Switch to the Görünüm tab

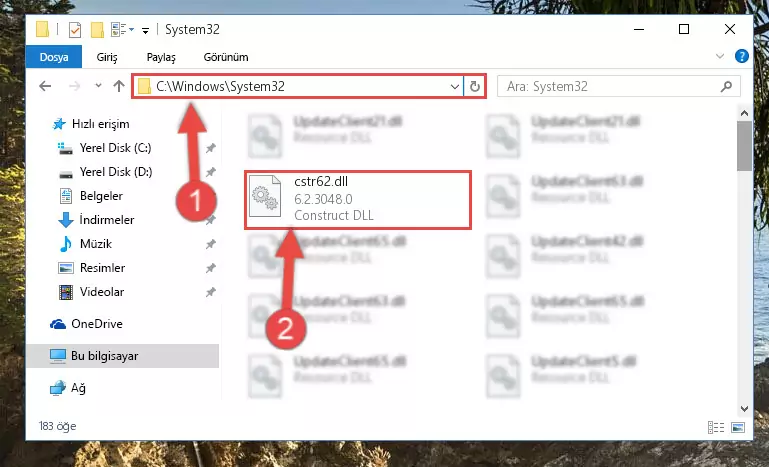[x=226, y=57]
